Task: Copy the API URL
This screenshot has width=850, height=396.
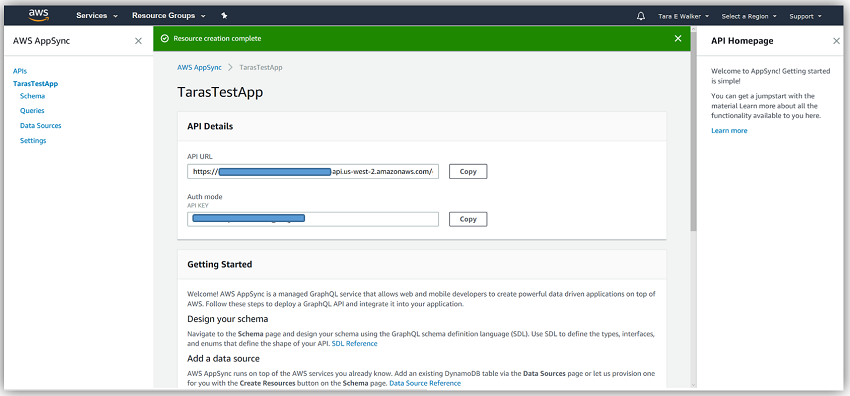Action: 468,171
